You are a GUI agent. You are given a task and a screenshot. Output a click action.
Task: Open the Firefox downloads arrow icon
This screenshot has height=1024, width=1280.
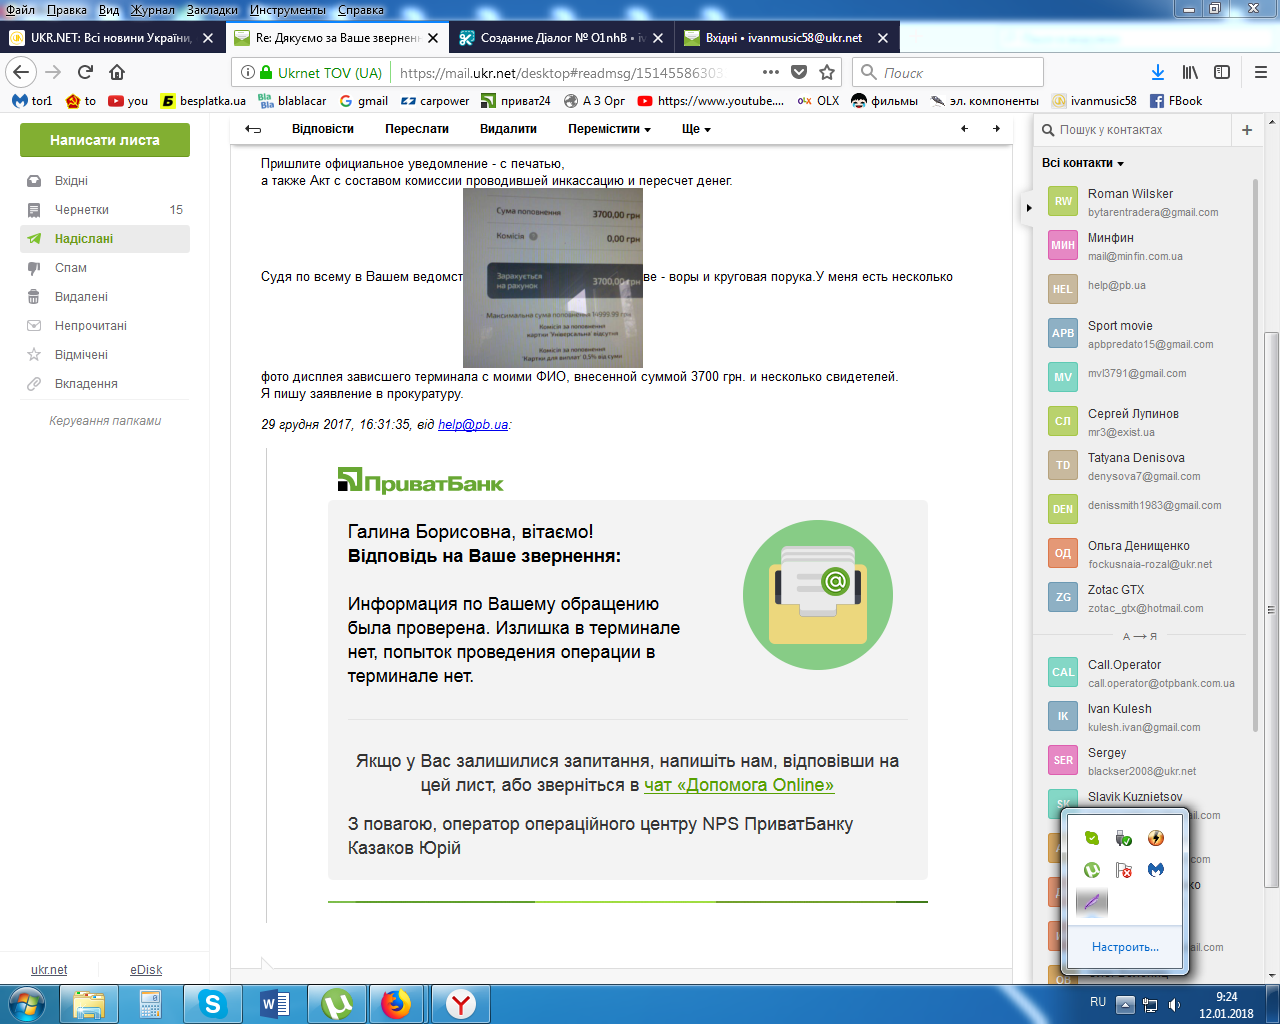coord(1157,72)
